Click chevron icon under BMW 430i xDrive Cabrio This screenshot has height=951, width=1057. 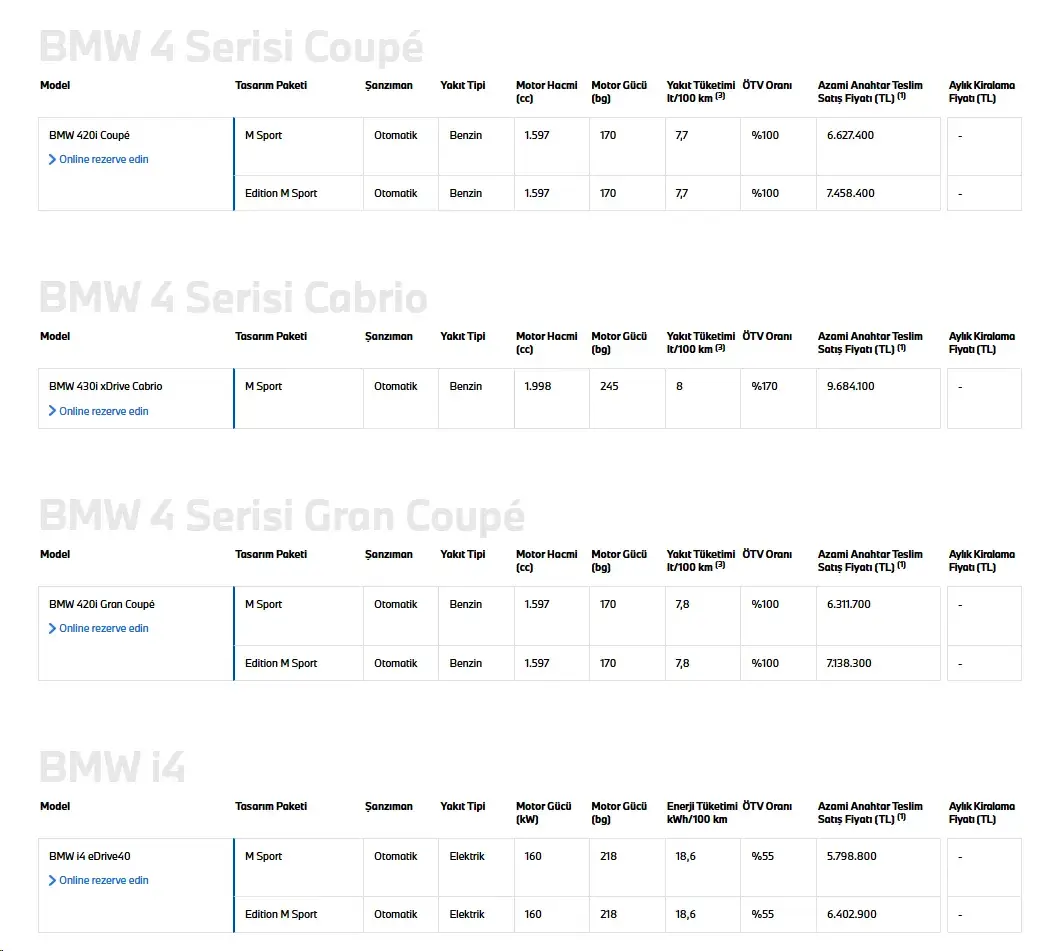52,411
